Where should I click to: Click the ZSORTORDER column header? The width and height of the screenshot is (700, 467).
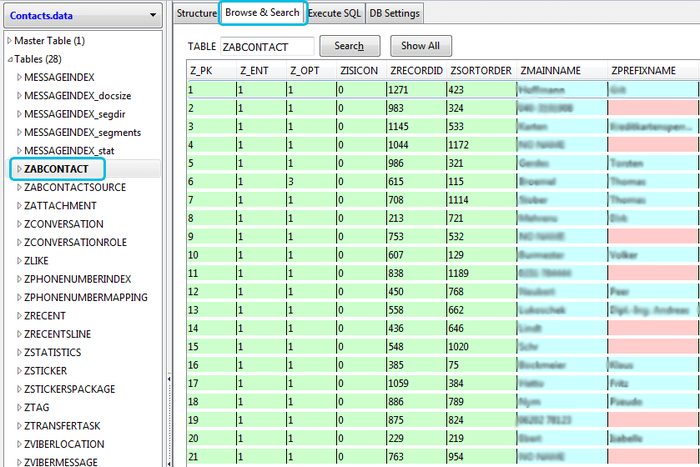coord(481,71)
